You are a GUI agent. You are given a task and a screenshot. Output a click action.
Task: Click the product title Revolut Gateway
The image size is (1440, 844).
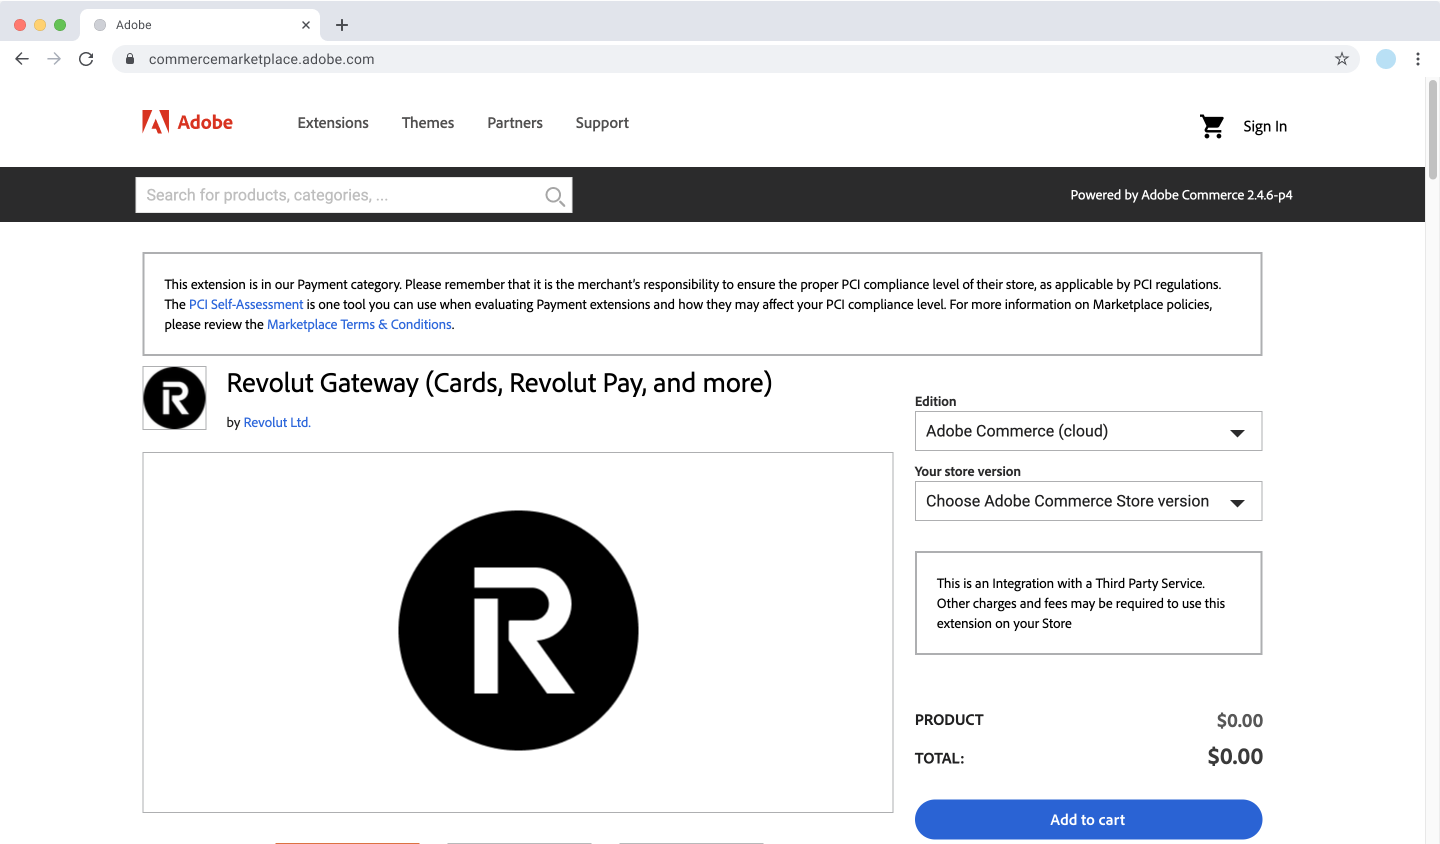499,383
